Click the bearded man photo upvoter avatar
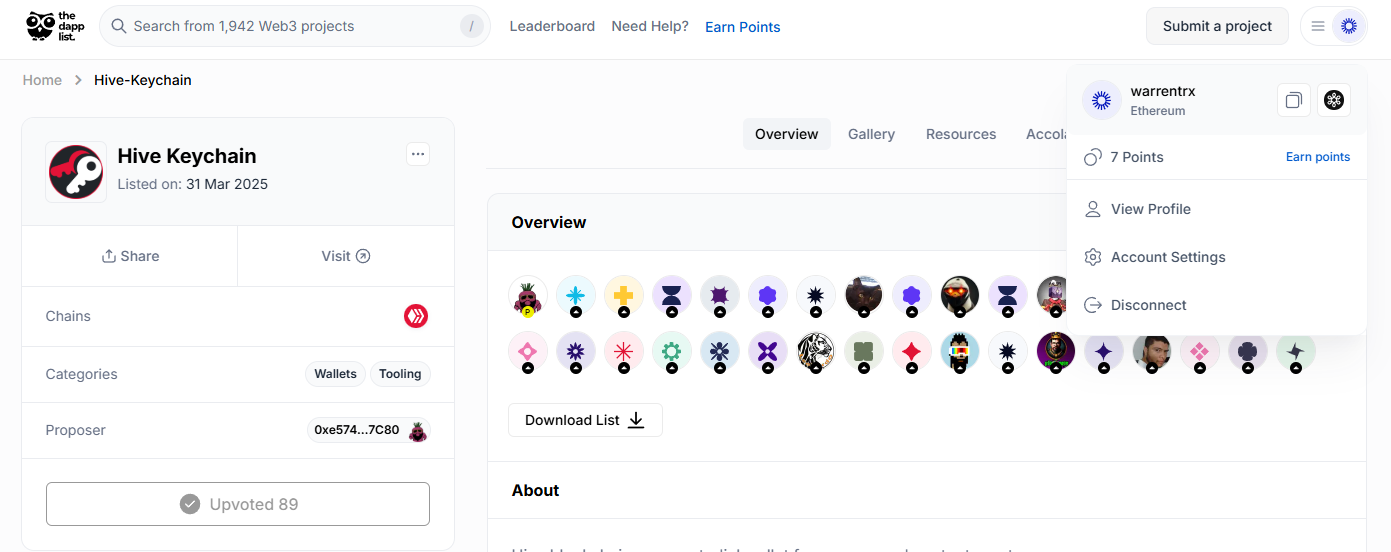Viewport: 1391px width, 552px height. point(1152,351)
